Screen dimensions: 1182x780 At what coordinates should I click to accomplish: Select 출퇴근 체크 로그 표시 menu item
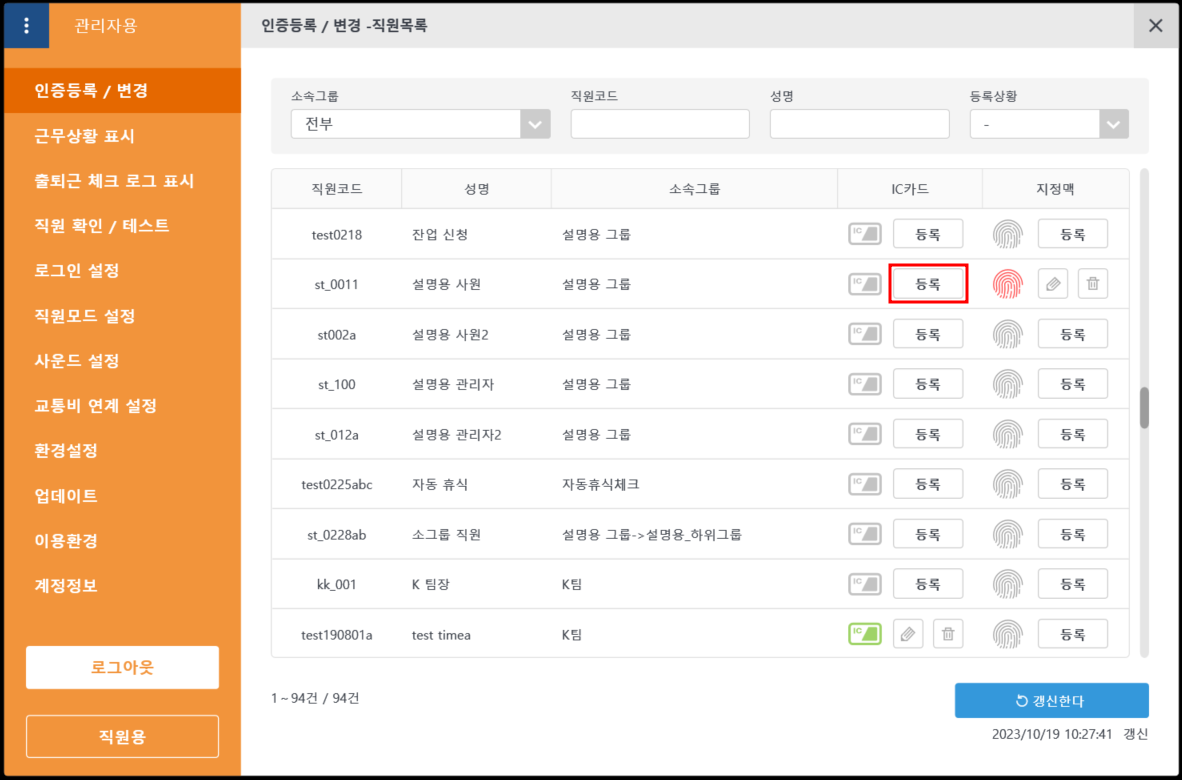(114, 181)
